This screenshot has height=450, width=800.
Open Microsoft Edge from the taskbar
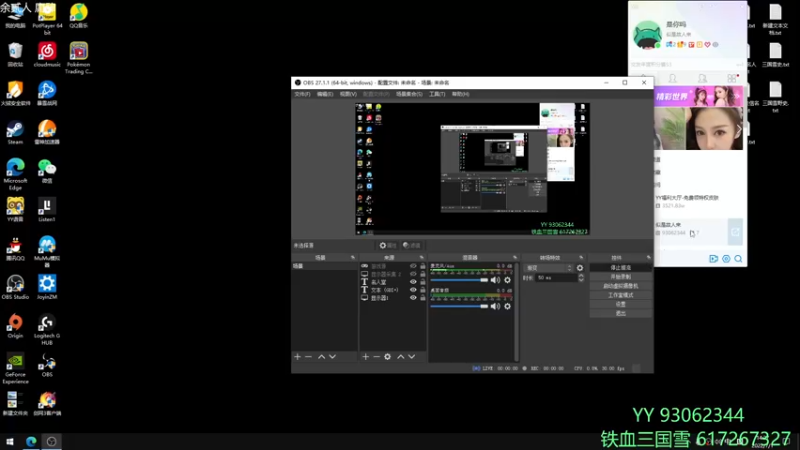coord(31,441)
